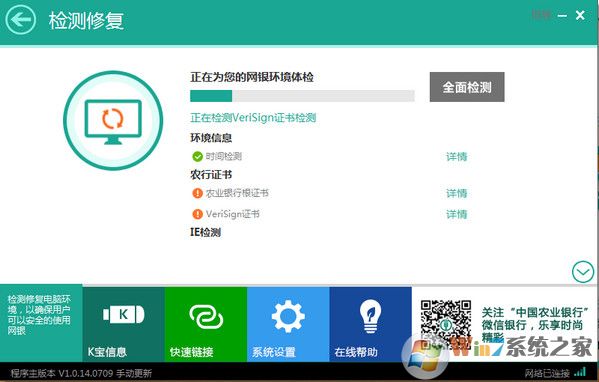Click the warning icon beside VeriSign证书
Viewport: 599px width, 382px height.
(197, 214)
